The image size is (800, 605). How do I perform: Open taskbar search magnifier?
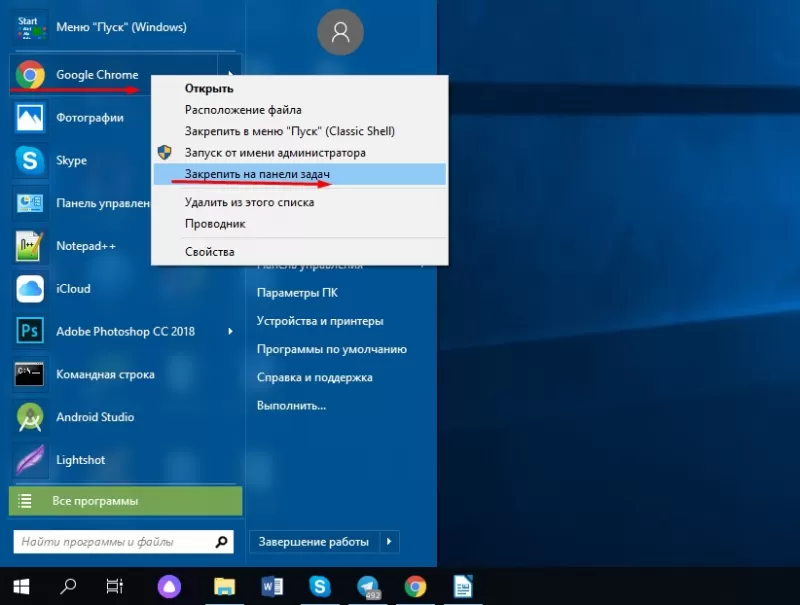coord(68,587)
